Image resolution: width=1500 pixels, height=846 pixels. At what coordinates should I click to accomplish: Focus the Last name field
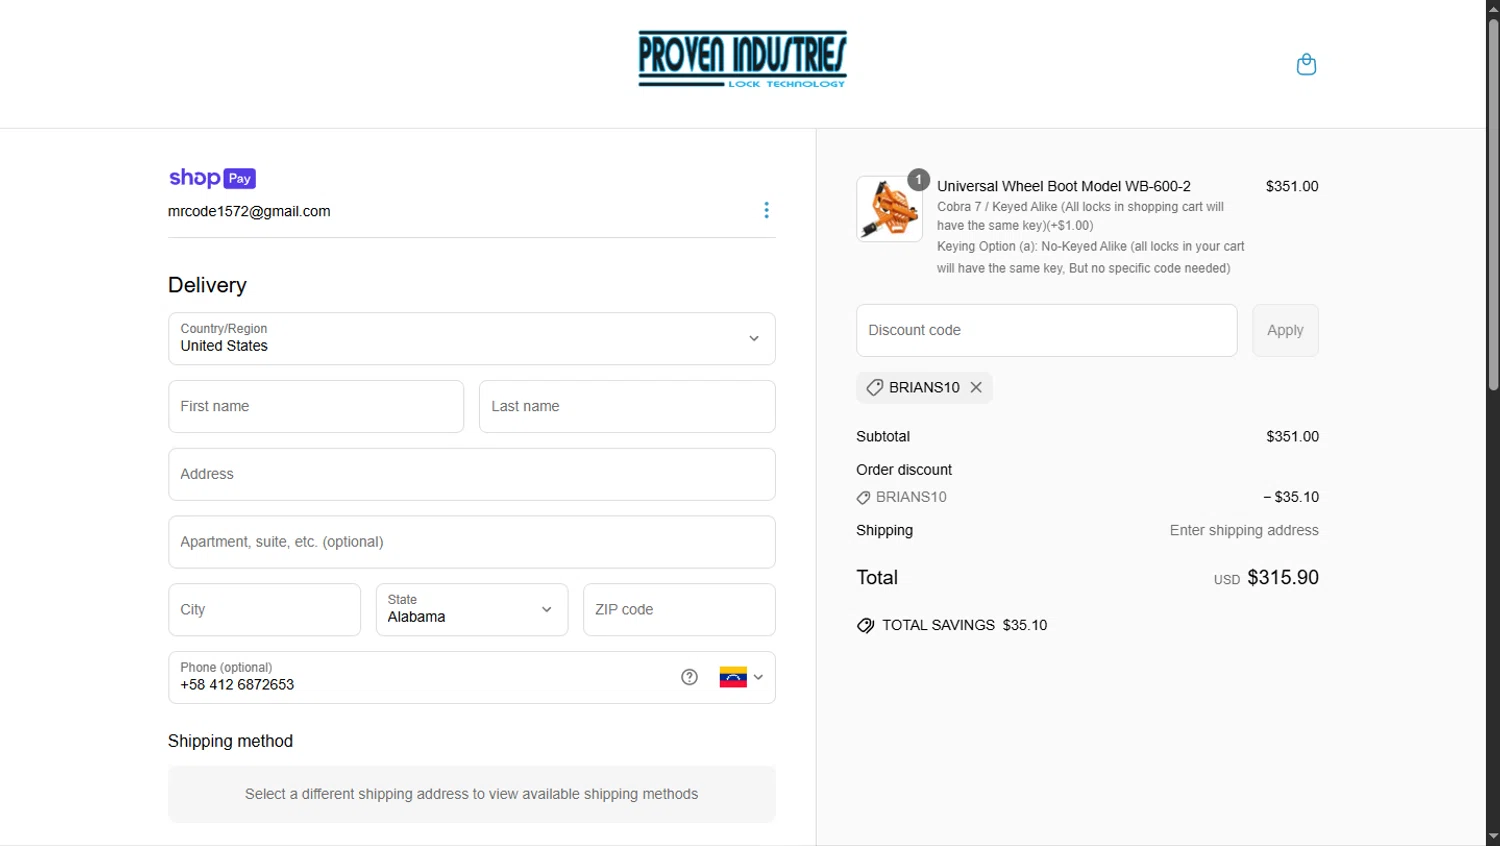coord(627,406)
